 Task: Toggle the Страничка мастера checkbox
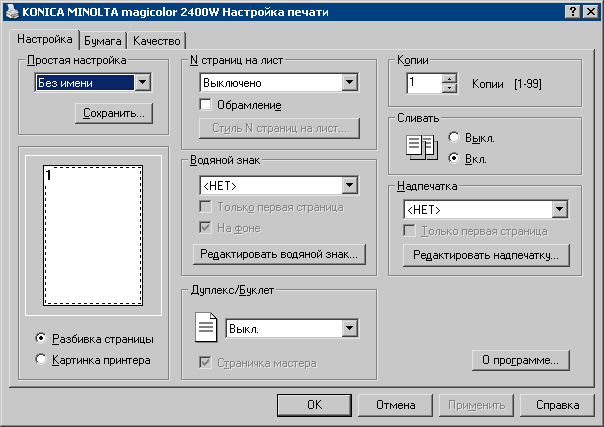click(x=205, y=362)
